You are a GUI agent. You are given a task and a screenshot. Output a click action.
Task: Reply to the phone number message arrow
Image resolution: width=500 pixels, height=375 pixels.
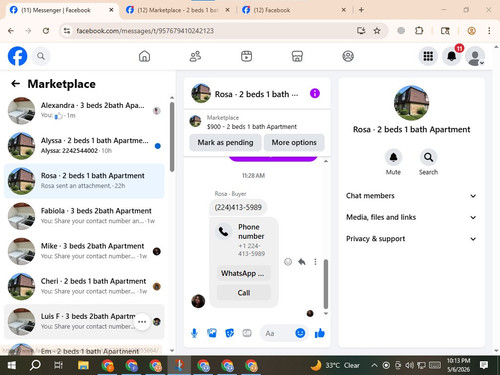click(x=302, y=262)
